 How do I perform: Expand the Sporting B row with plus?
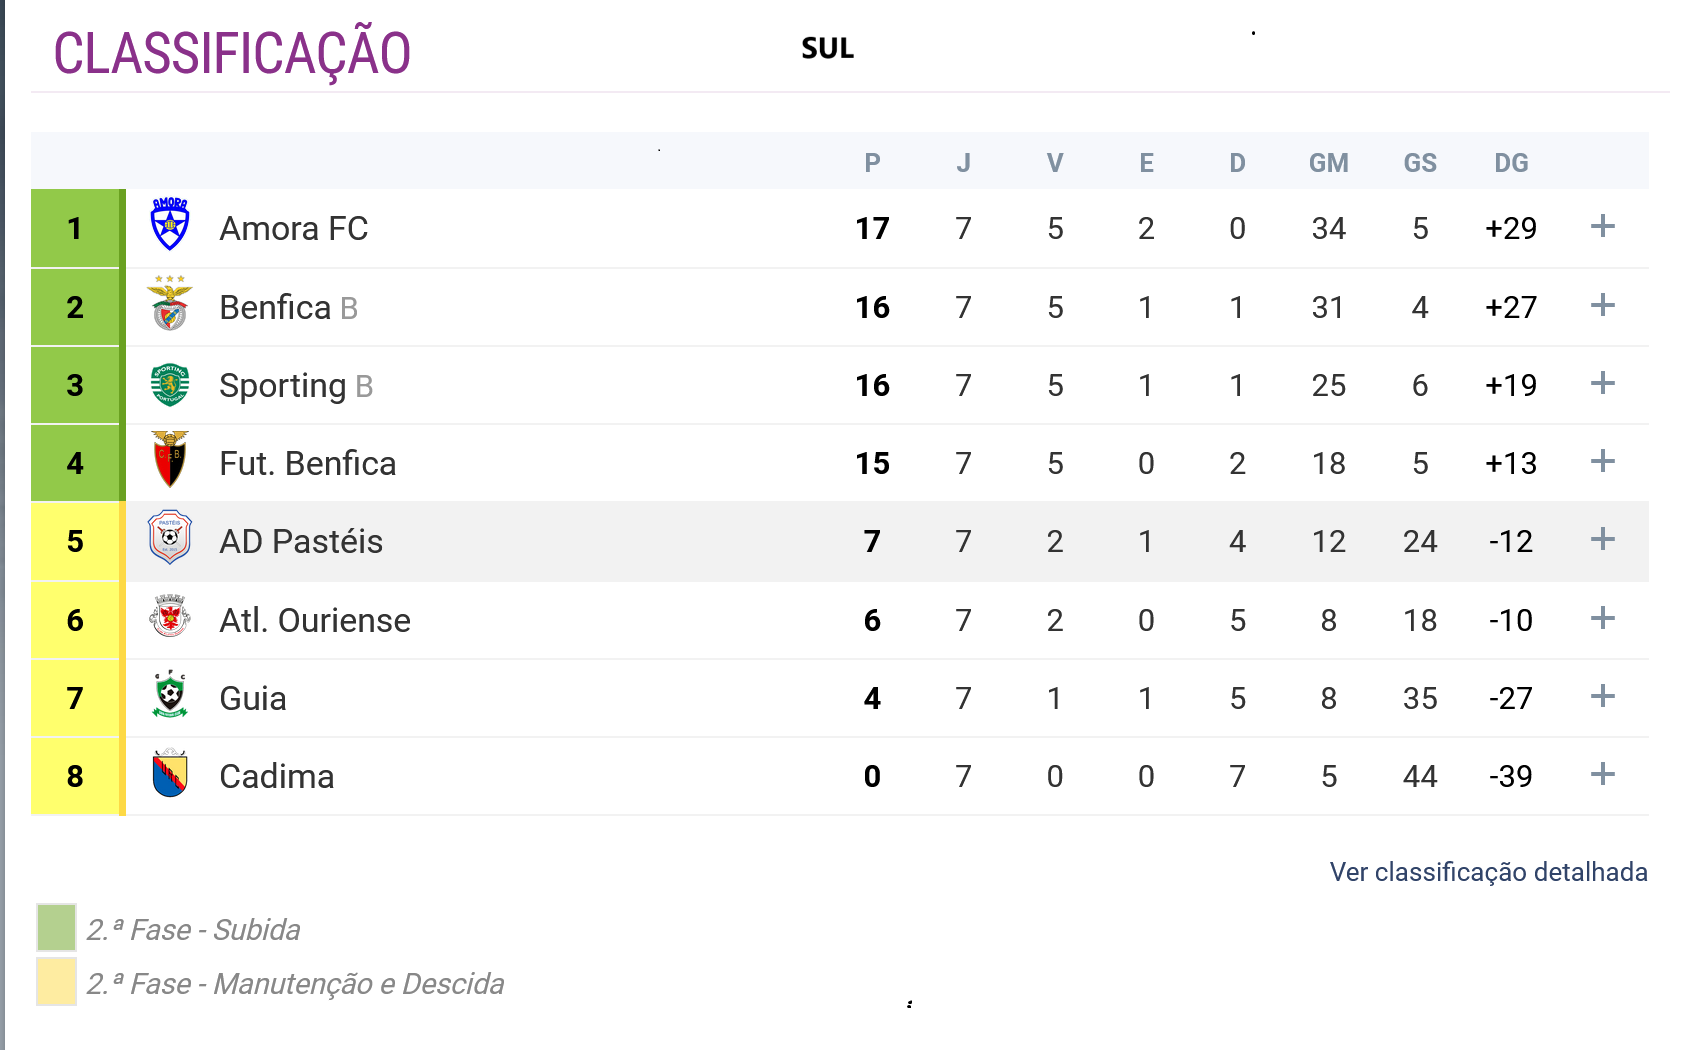point(1602,383)
